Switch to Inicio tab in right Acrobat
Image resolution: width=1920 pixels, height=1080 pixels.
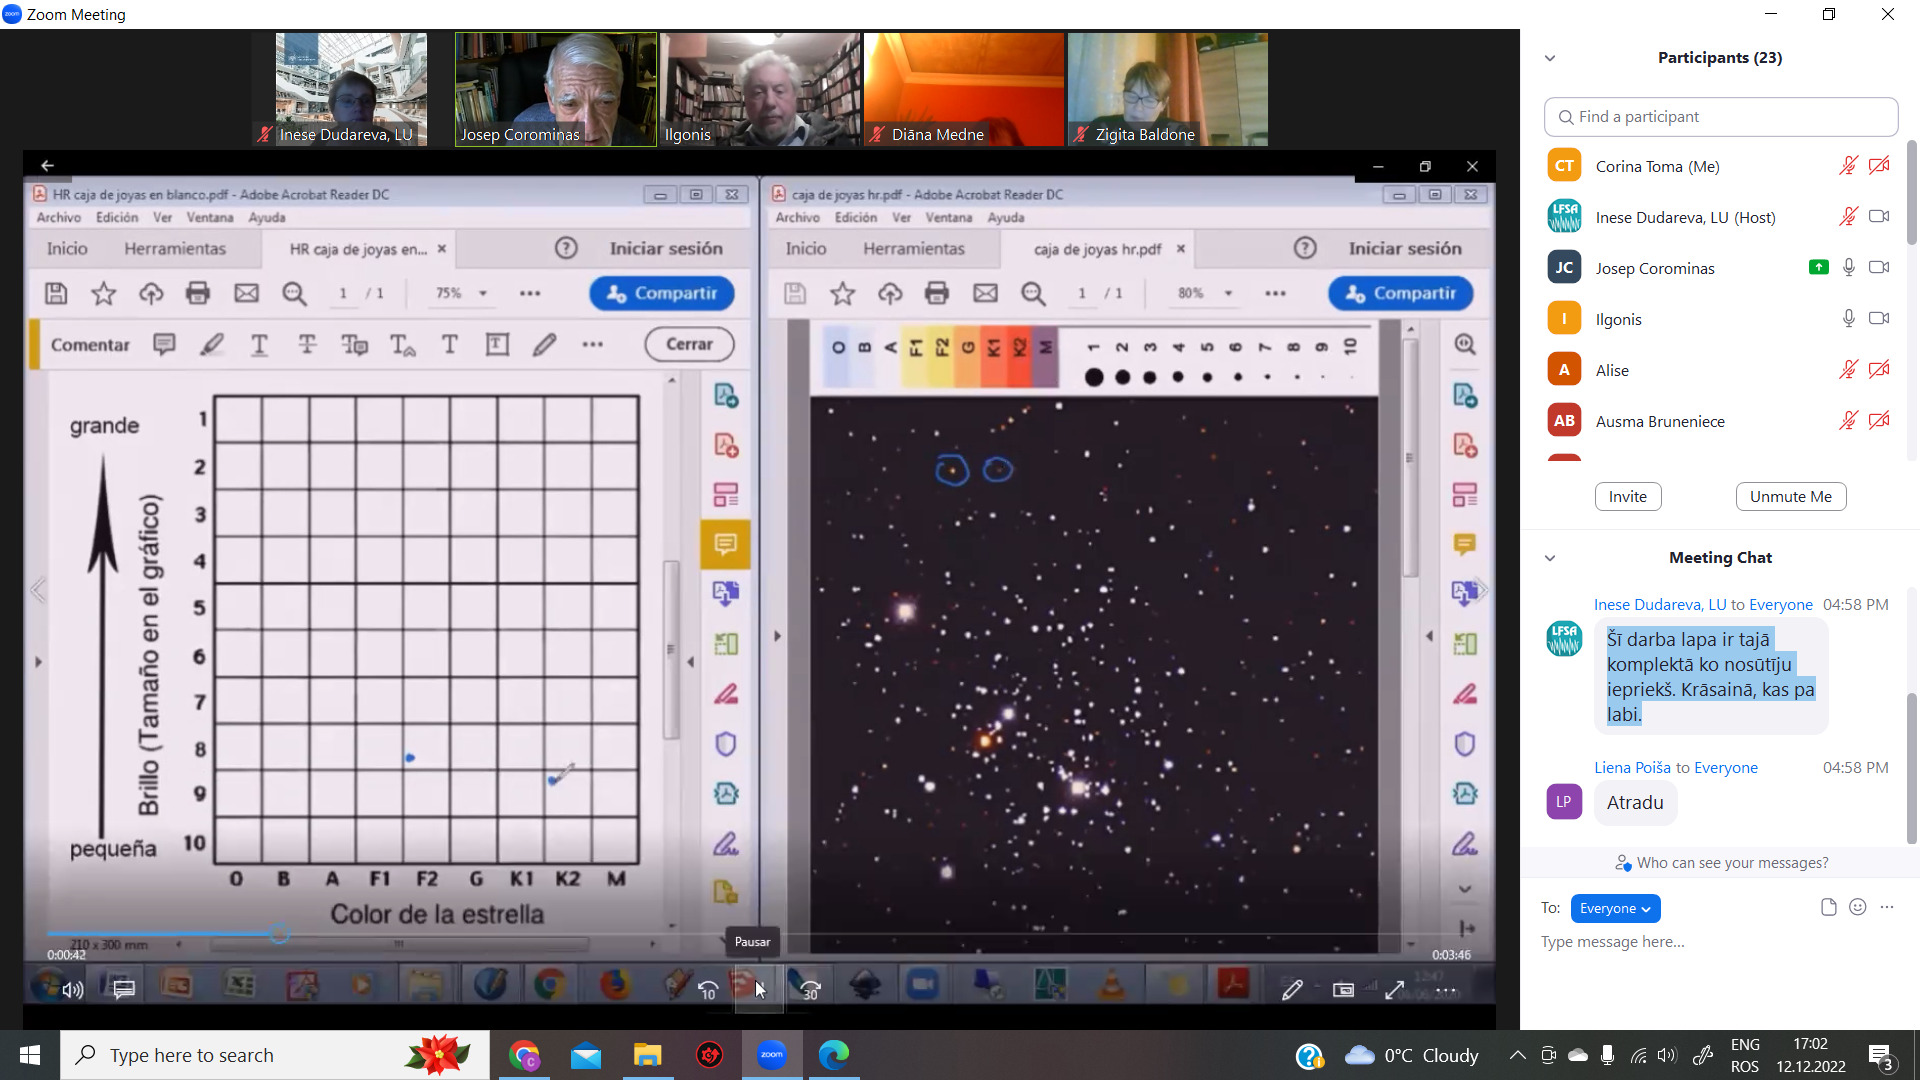tap(806, 248)
